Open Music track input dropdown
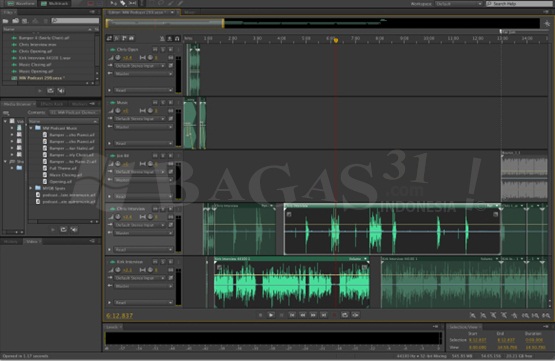The image size is (555, 361). click(x=139, y=119)
